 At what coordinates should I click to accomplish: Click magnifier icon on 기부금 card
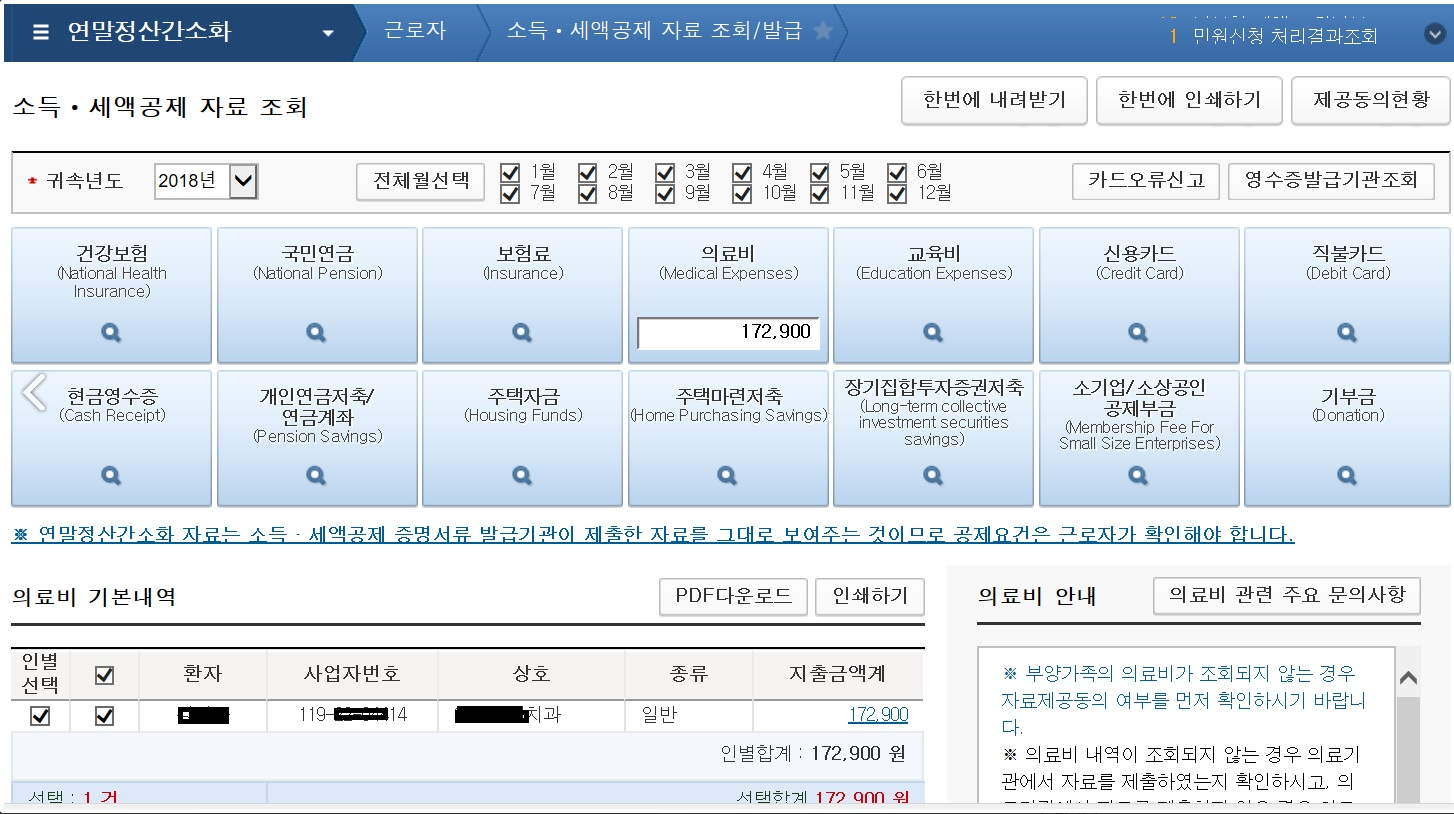coord(1347,475)
